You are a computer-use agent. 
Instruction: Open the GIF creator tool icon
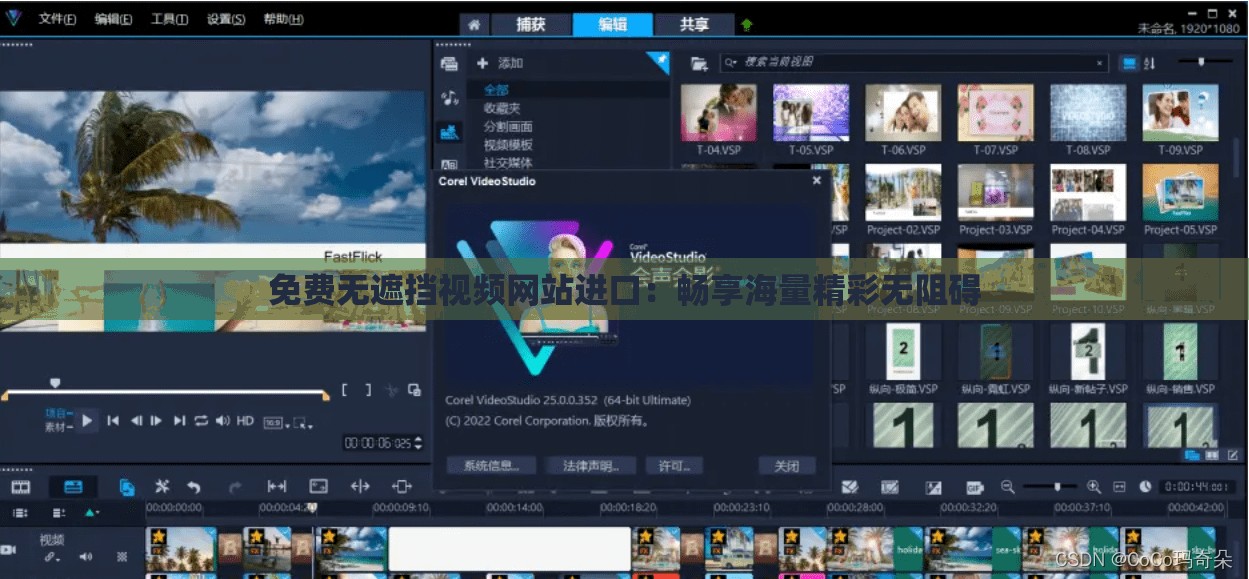point(974,488)
